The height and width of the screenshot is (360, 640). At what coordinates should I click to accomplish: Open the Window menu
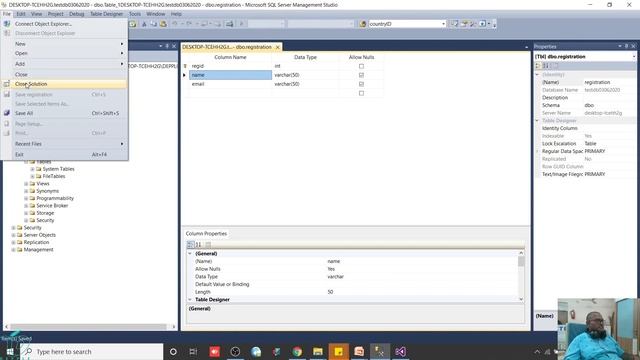click(x=156, y=14)
